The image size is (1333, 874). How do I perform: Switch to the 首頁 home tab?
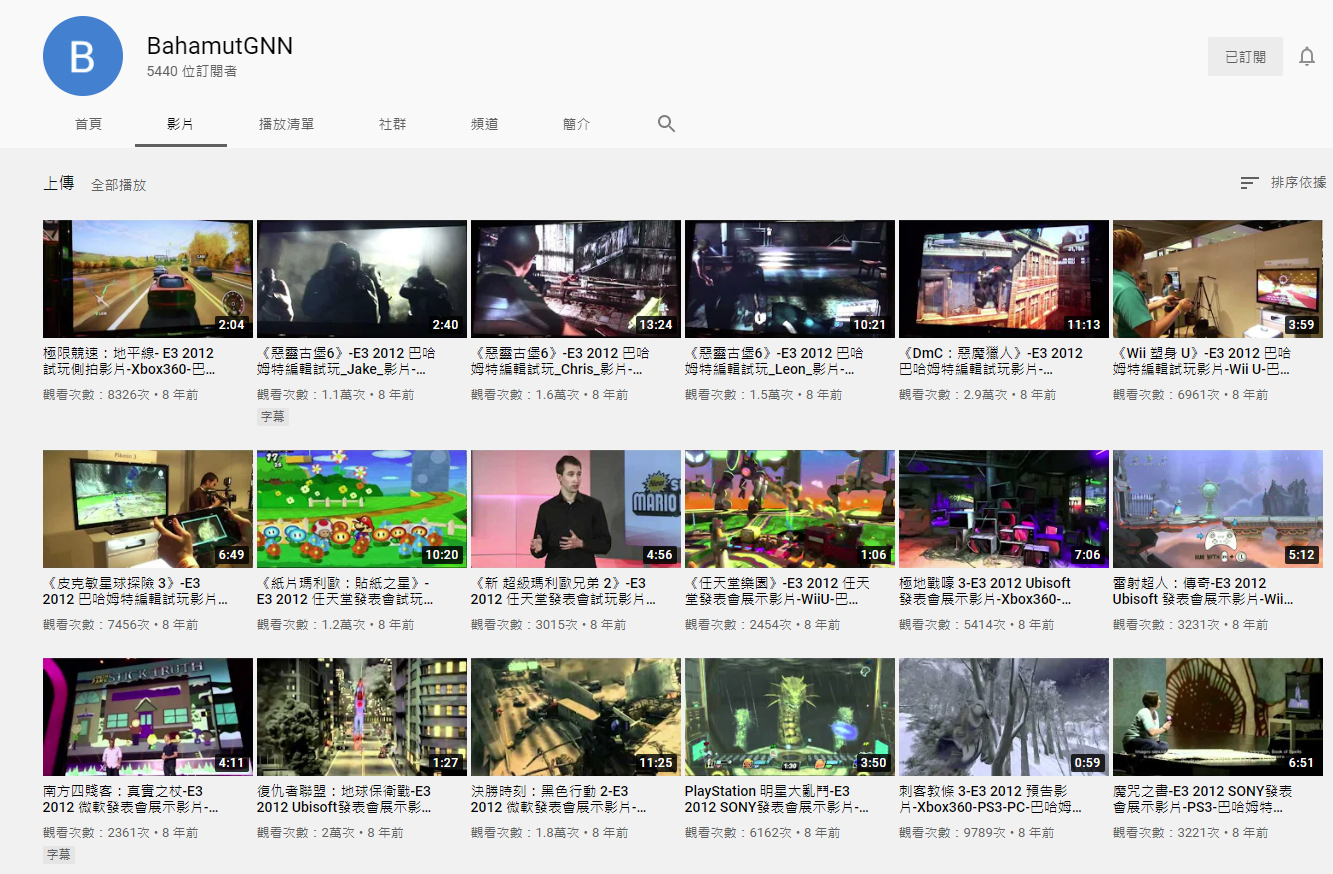tap(88, 124)
